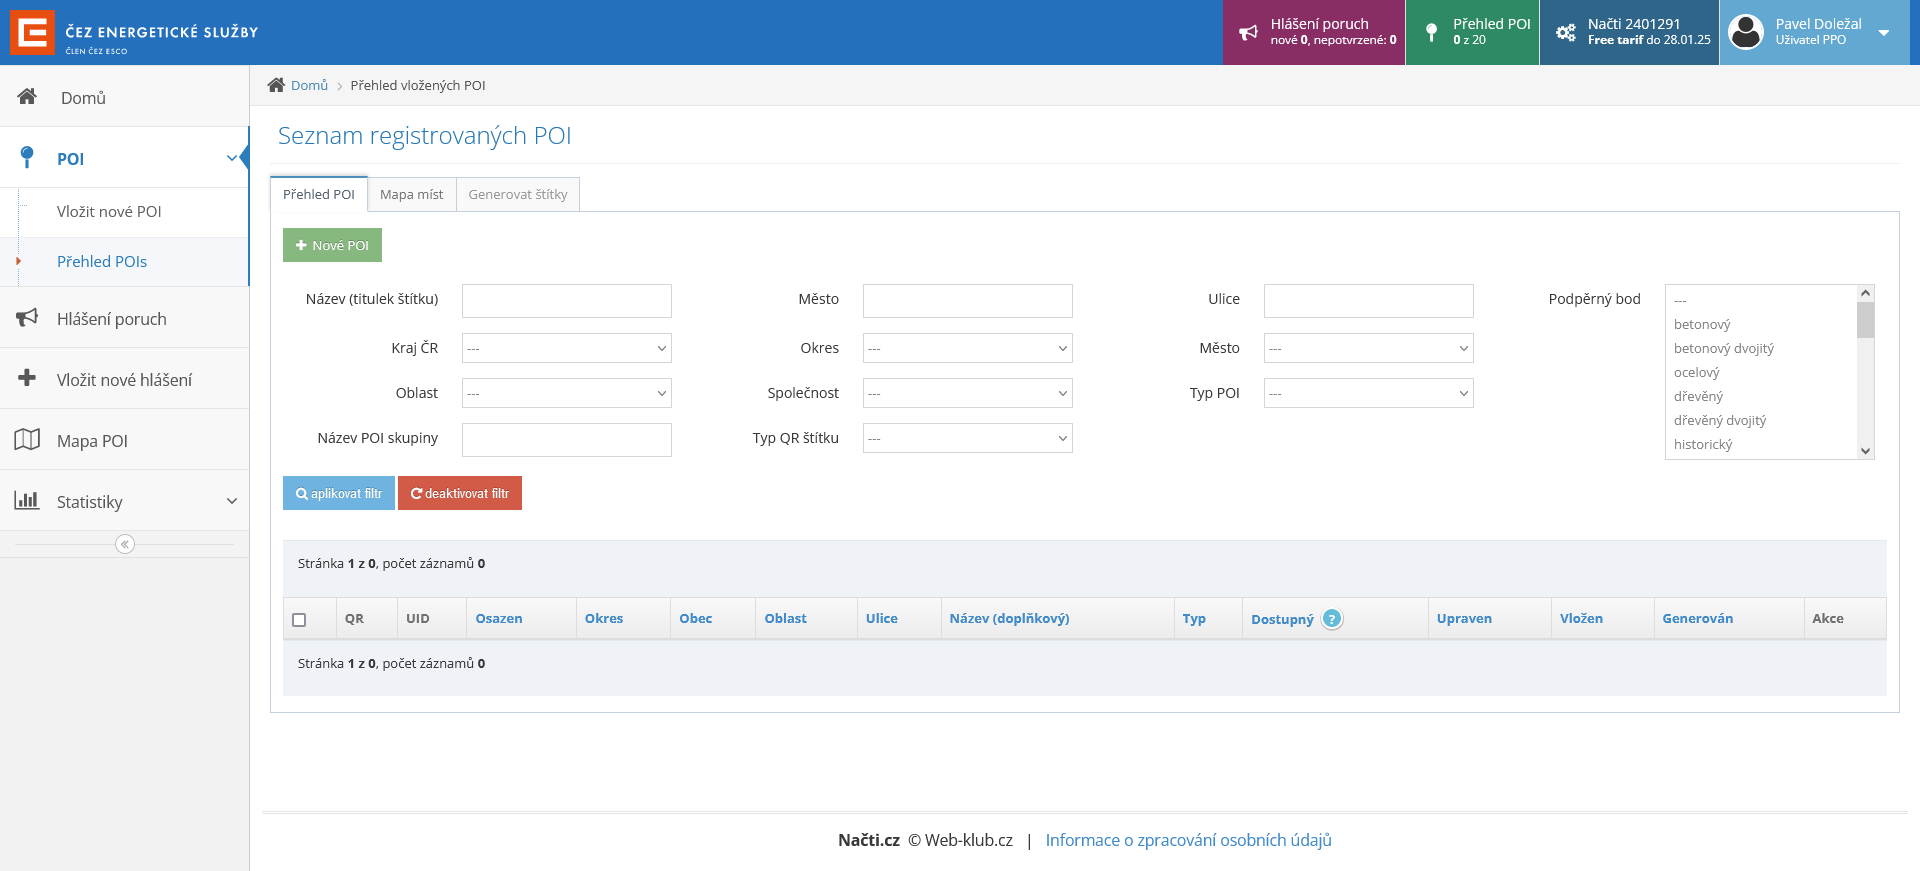
Task: Click the gears icon beside Načti 2401291
Action: tap(1565, 32)
